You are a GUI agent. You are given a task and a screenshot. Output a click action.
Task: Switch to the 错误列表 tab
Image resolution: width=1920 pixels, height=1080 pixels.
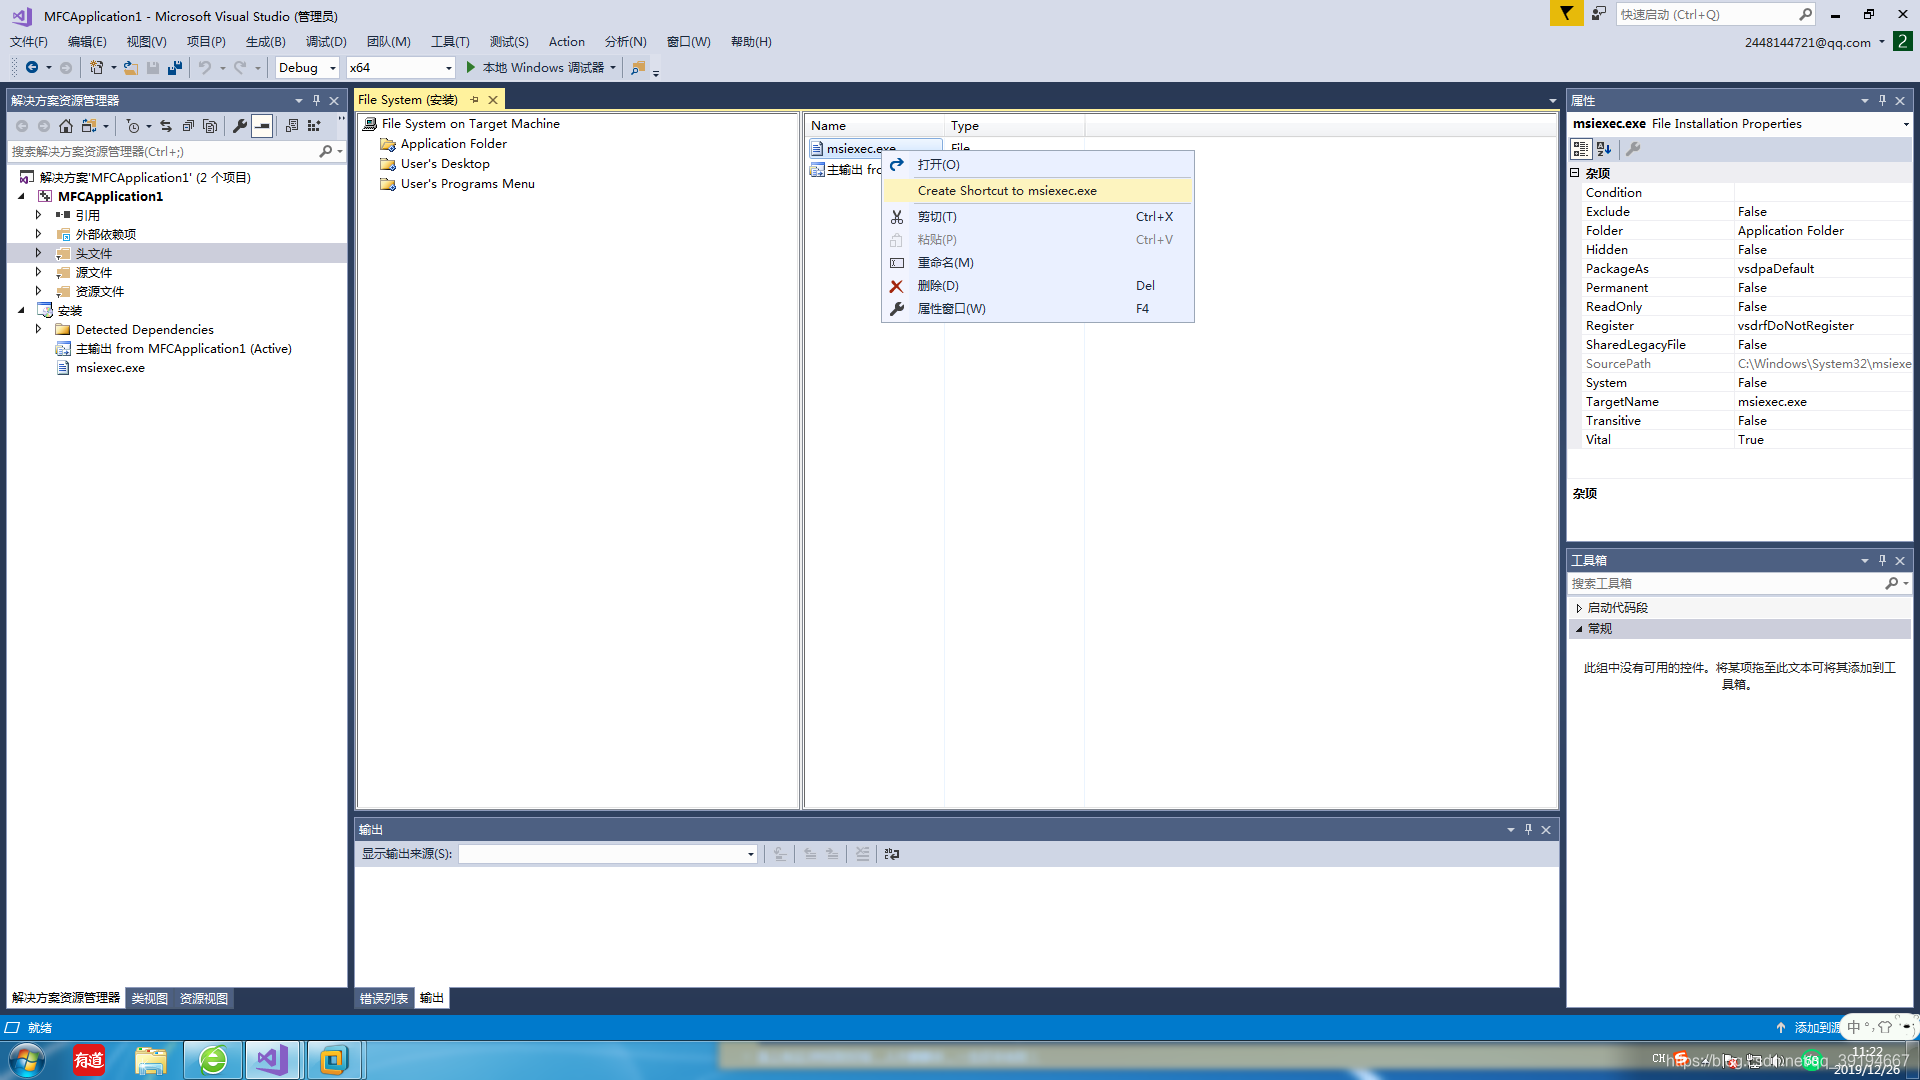(384, 998)
